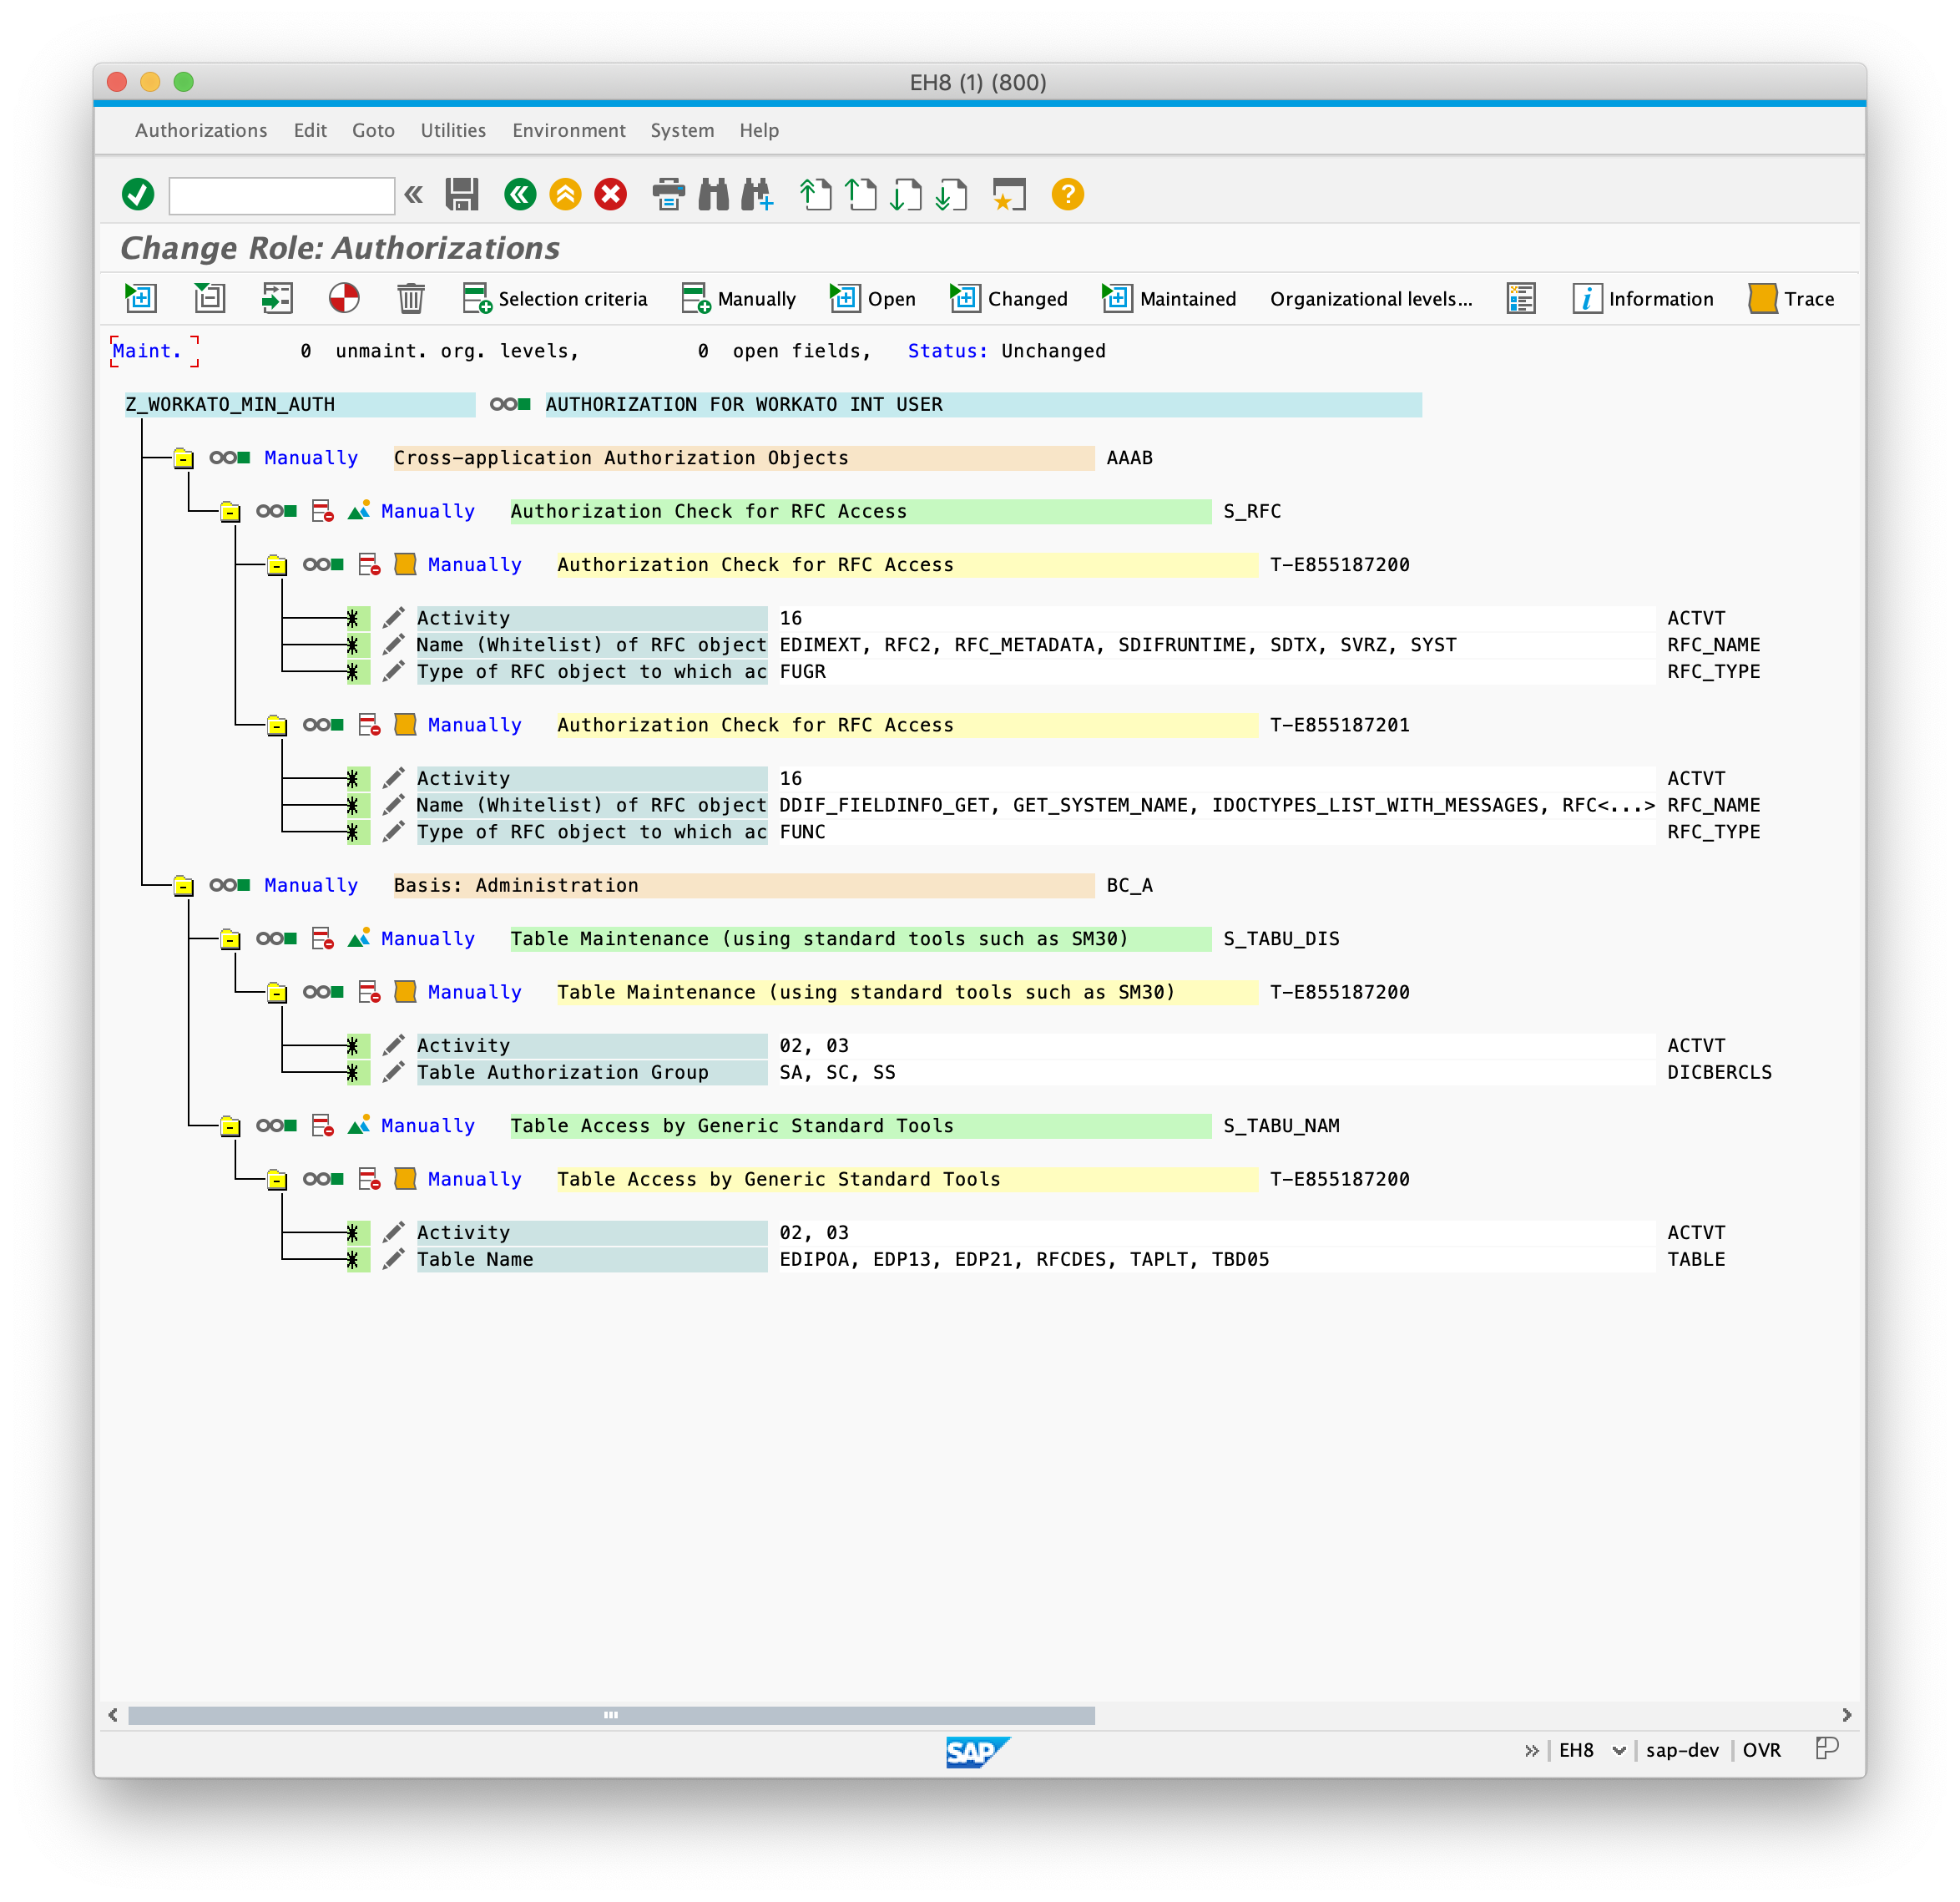Open the Utilities menu

pos(452,130)
